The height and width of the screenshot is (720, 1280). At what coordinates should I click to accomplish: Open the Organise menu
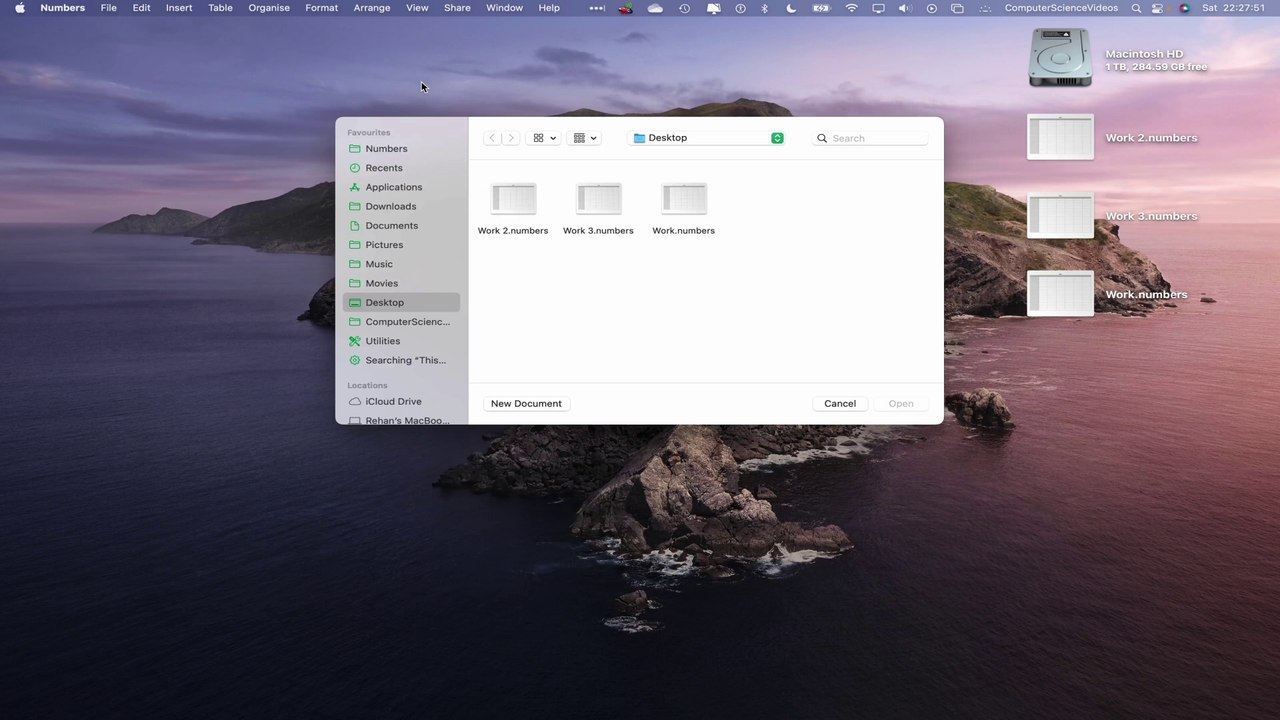coord(269,8)
